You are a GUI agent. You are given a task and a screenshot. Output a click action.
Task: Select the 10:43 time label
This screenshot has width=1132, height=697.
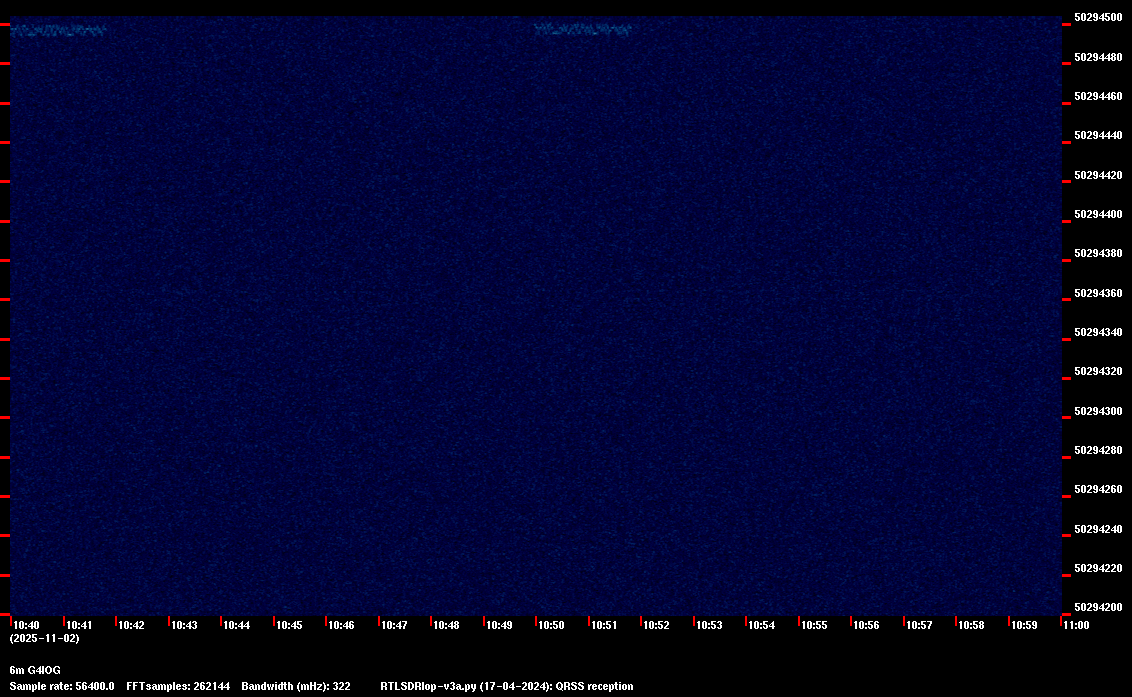[x=184, y=625]
